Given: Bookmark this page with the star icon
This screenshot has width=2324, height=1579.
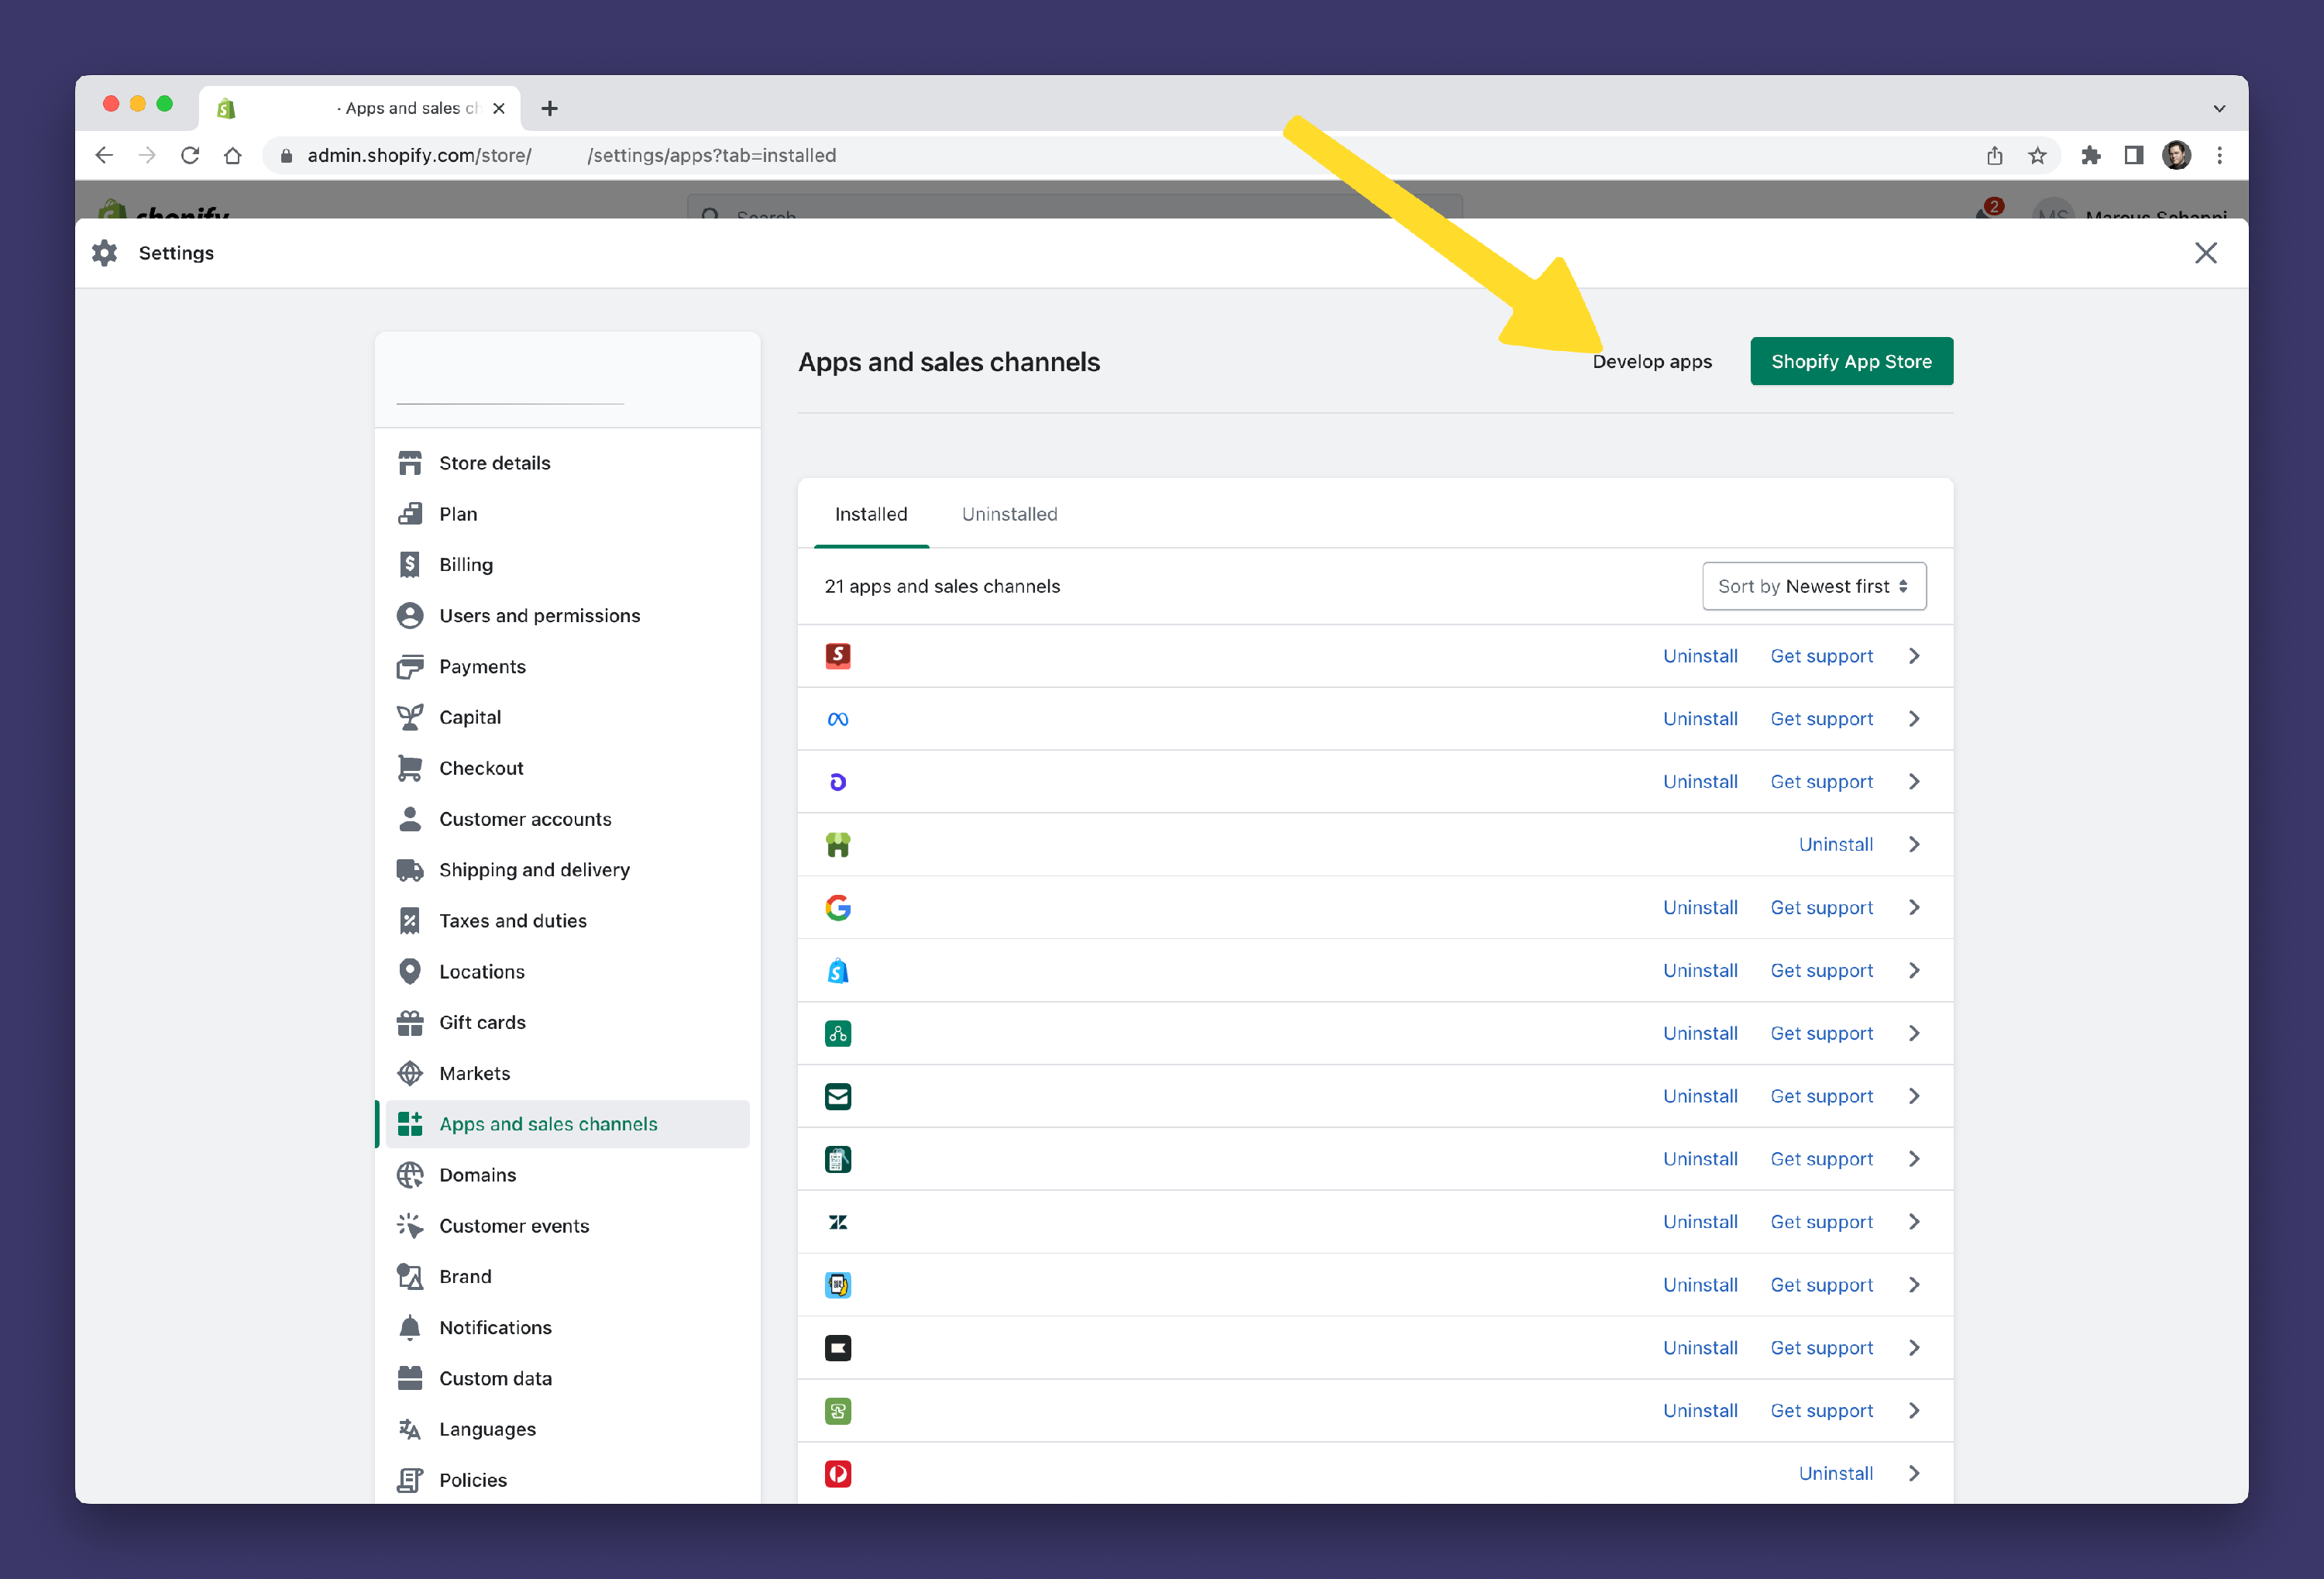Looking at the screenshot, I should point(2037,155).
